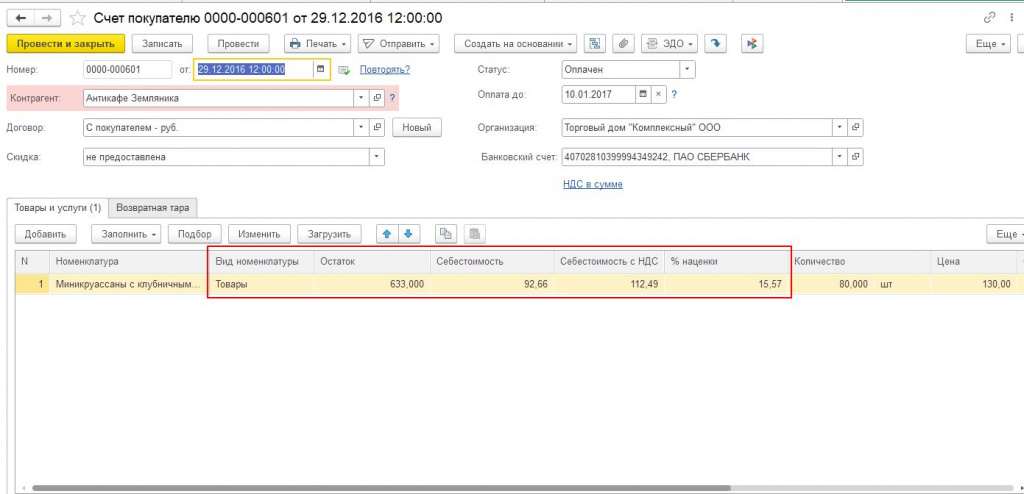The width and height of the screenshot is (1024, 494).
Task: Open the attached files paperclip icon
Action: point(623,44)
